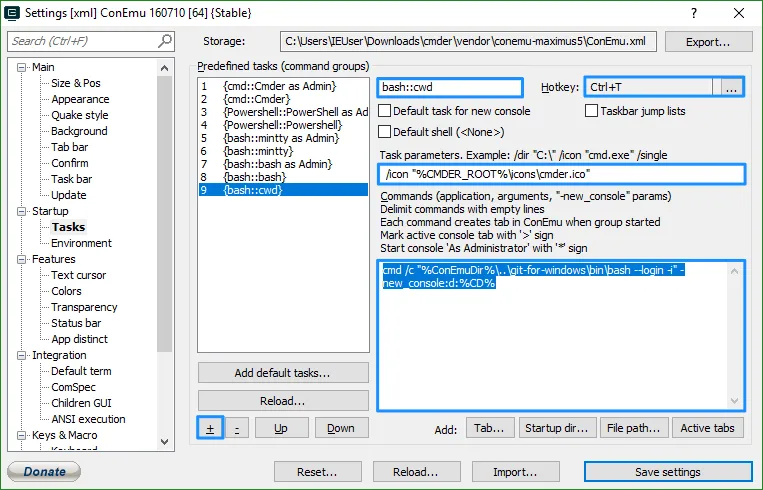Image resolution: width=763 pixels, height=490 pixels.
Task: Open hotkey chooser ellipsis button
Action: [x=731, y=88]
